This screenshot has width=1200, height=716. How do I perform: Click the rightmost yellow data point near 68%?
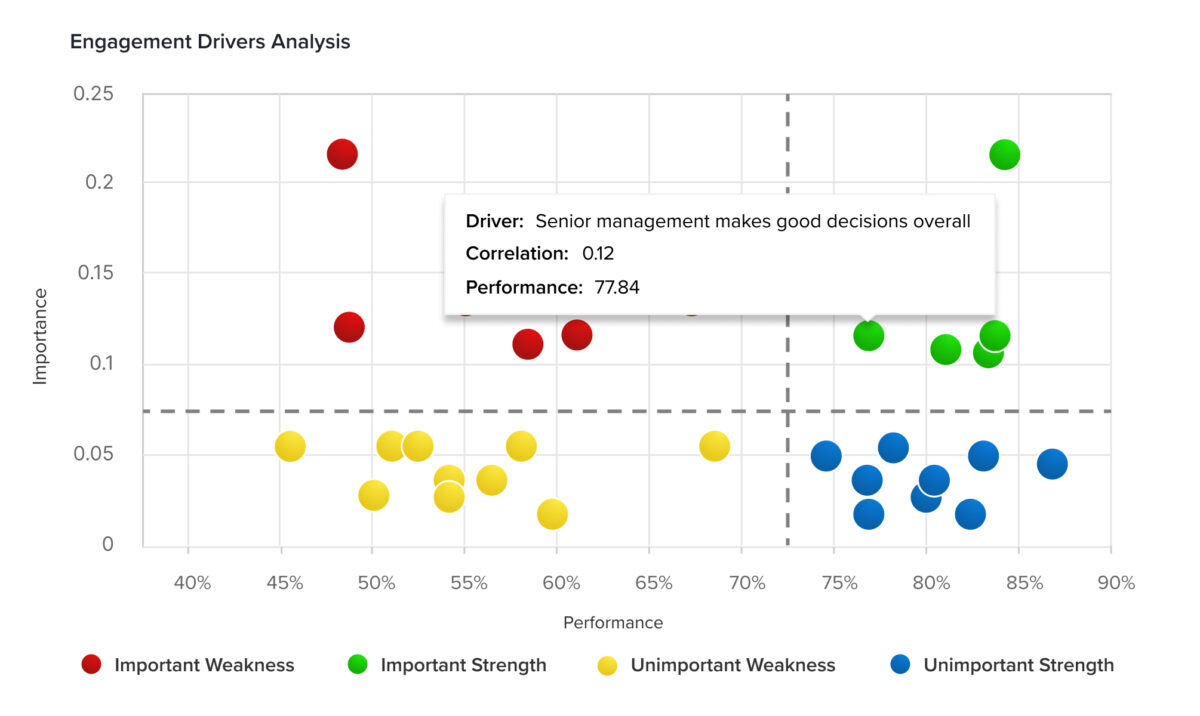713,446
